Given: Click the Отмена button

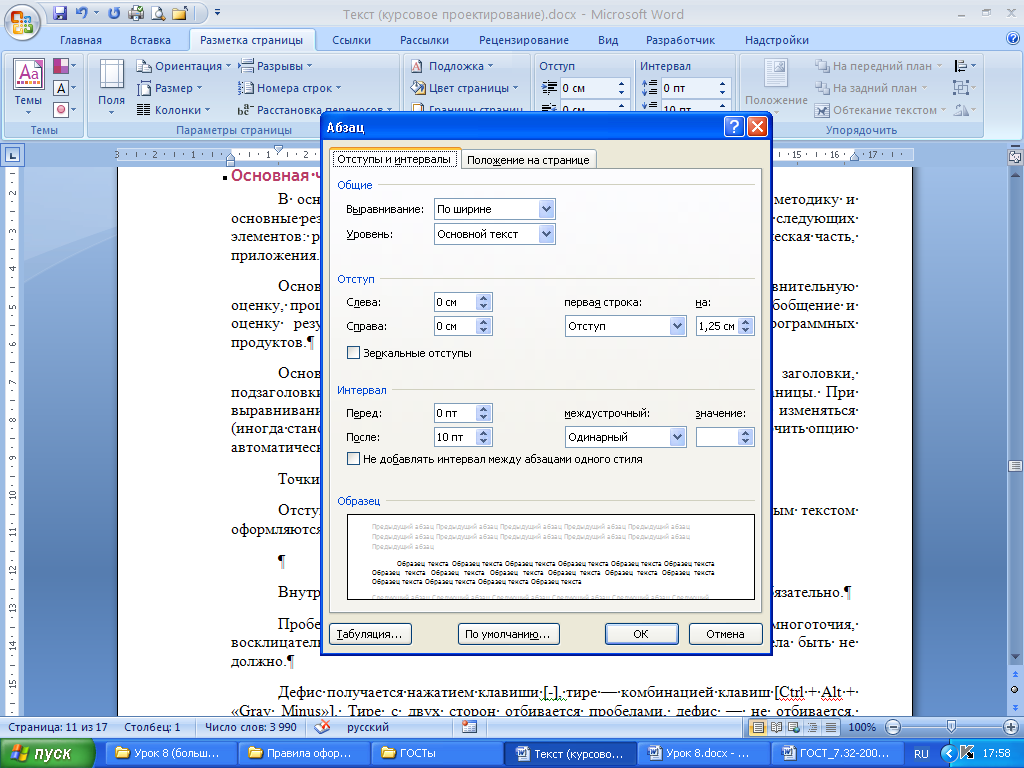Looking at the screenshot, I should pos(725,634).
